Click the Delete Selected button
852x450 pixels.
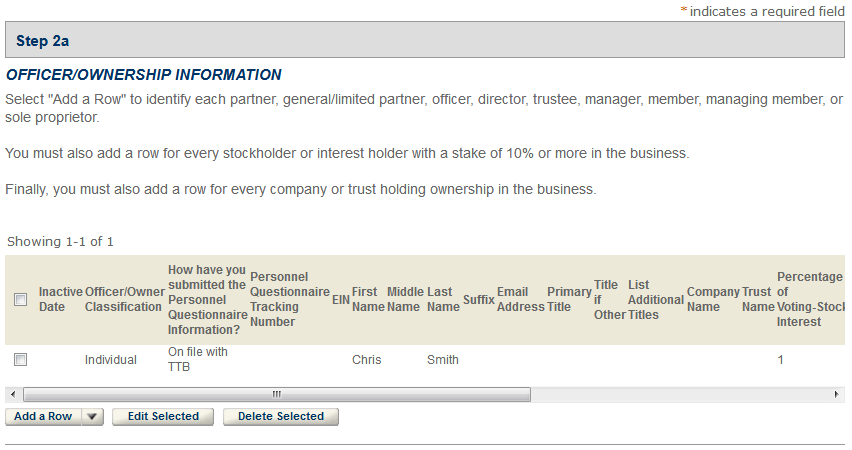pos(281,417)
